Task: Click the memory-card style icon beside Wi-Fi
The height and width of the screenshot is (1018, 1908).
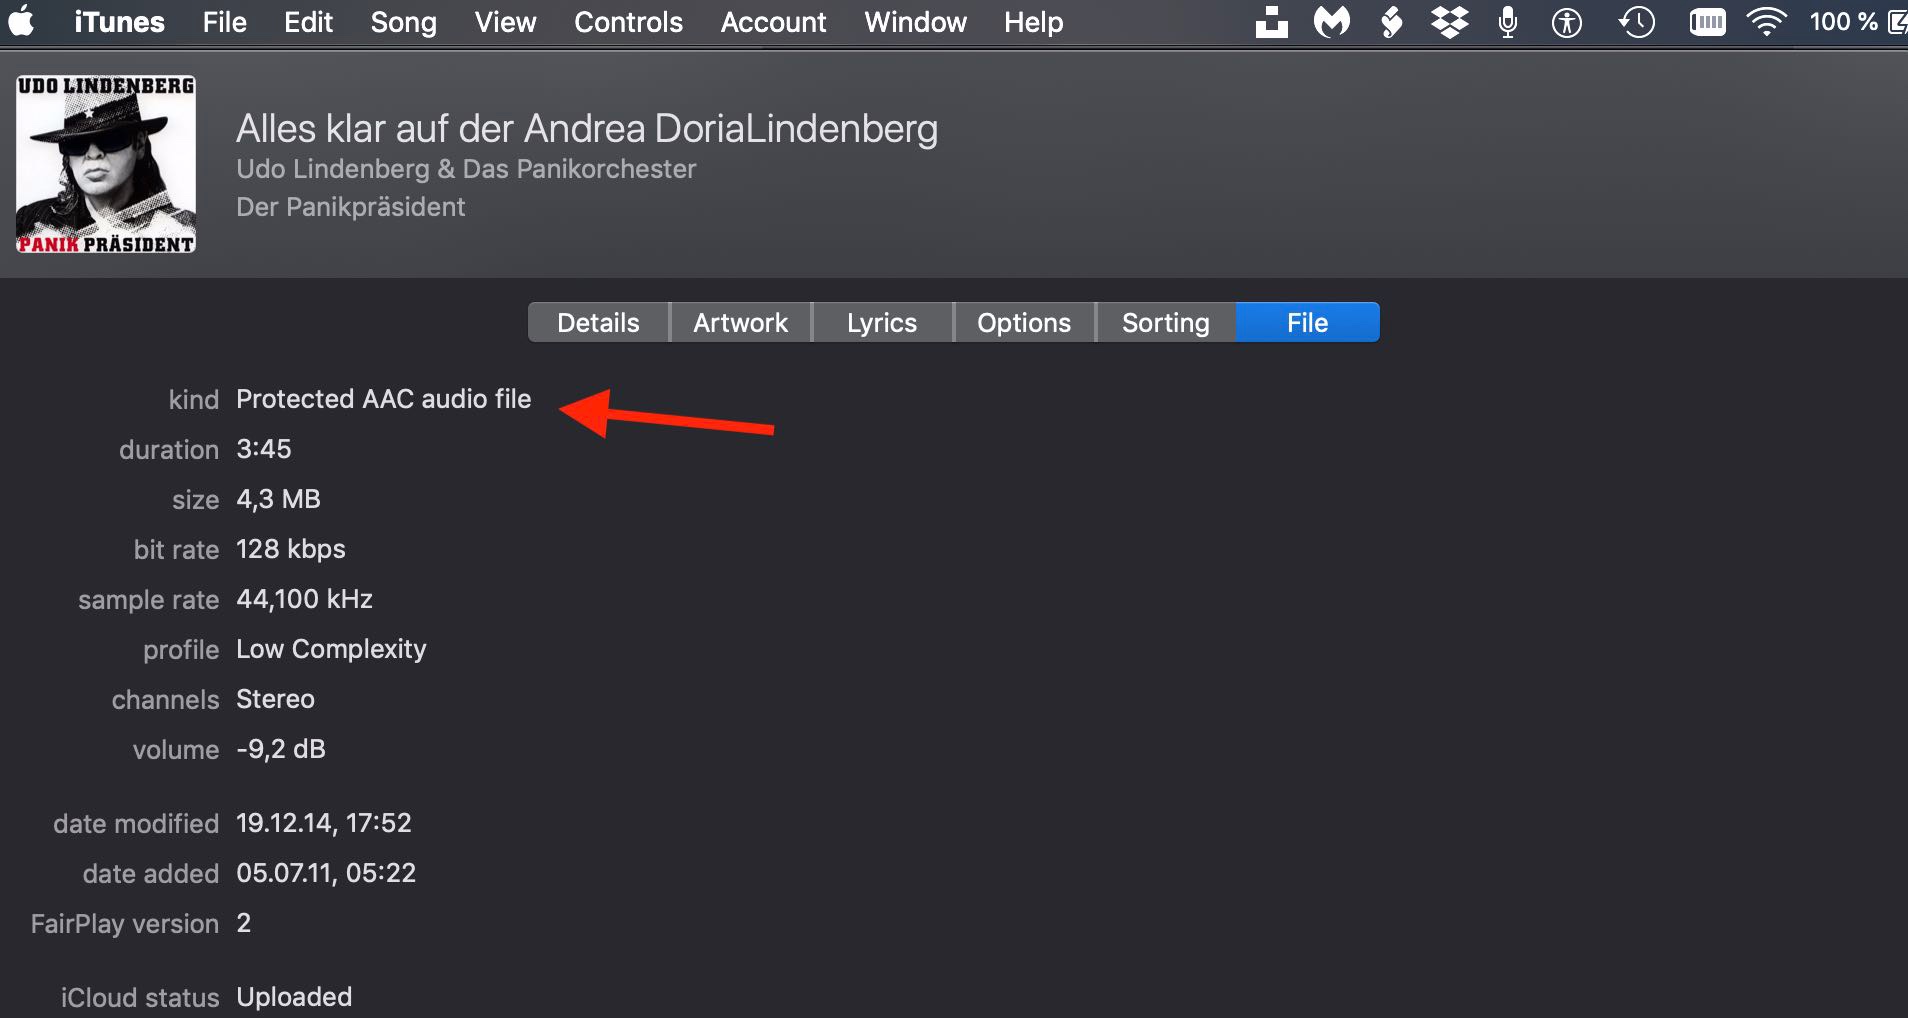Action: coord(1707,21)
